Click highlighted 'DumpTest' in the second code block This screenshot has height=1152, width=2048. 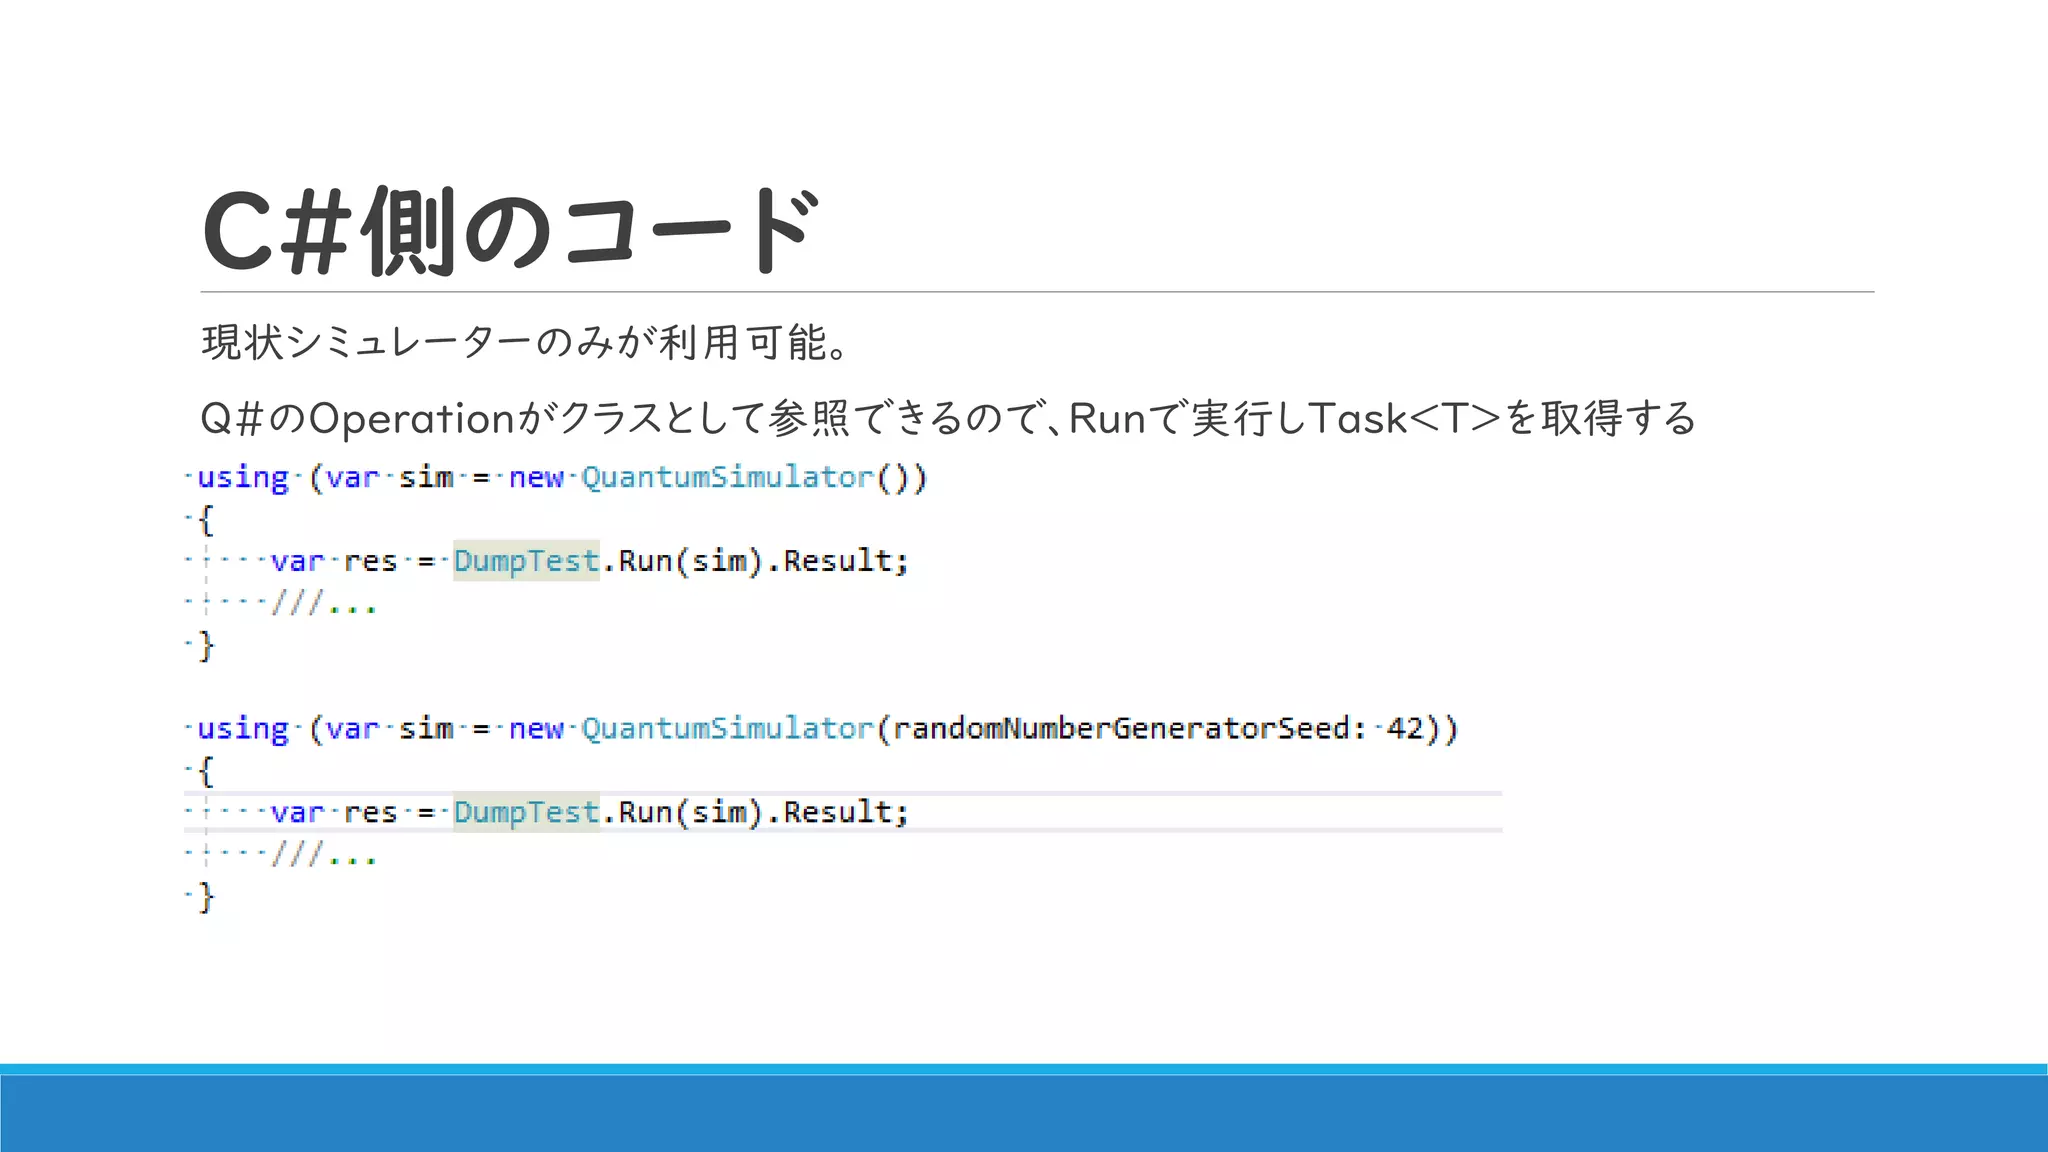click(x=526, y=811)
